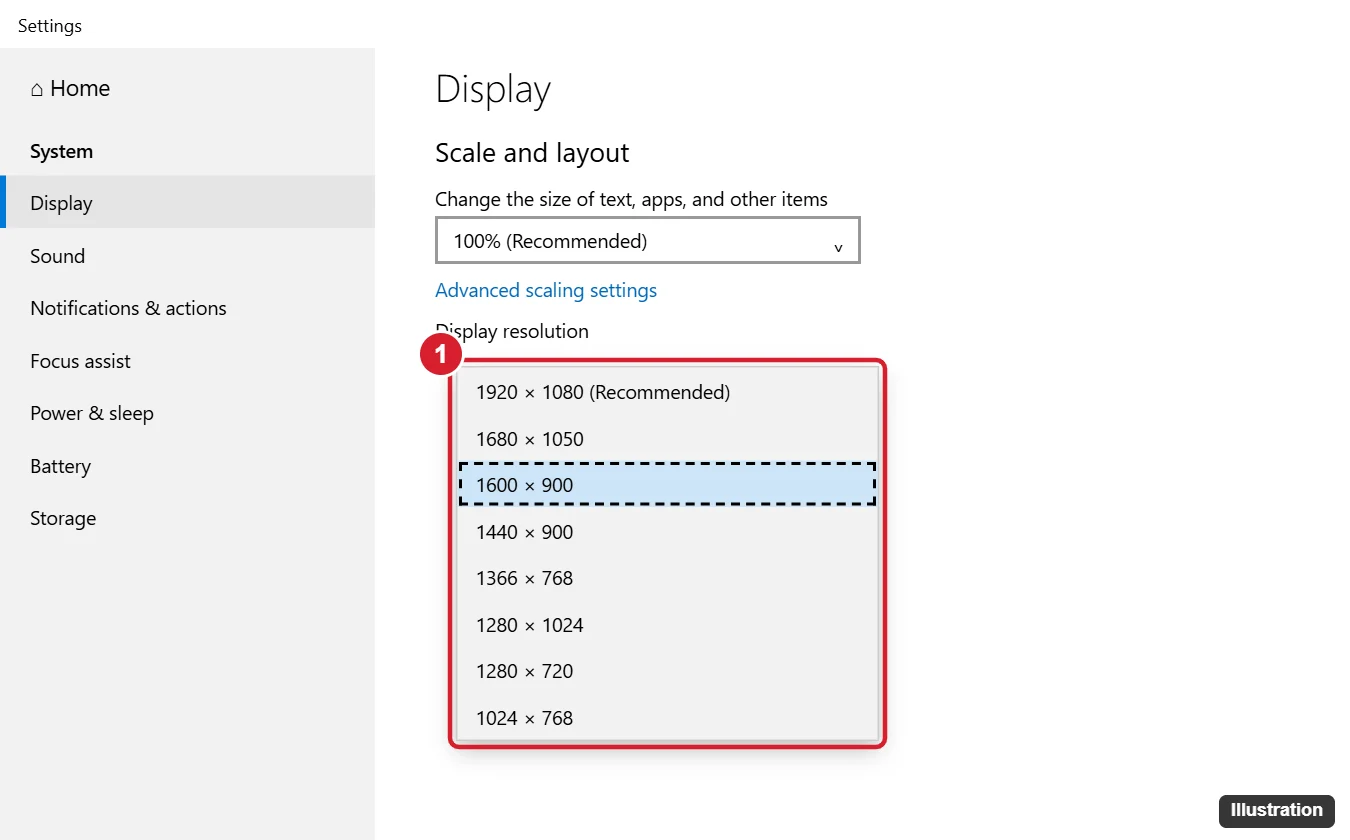Expand the 100% (Recommended) scale dropdown
The width and height of the screenshot is (1350, 840).
coord(648,241)
